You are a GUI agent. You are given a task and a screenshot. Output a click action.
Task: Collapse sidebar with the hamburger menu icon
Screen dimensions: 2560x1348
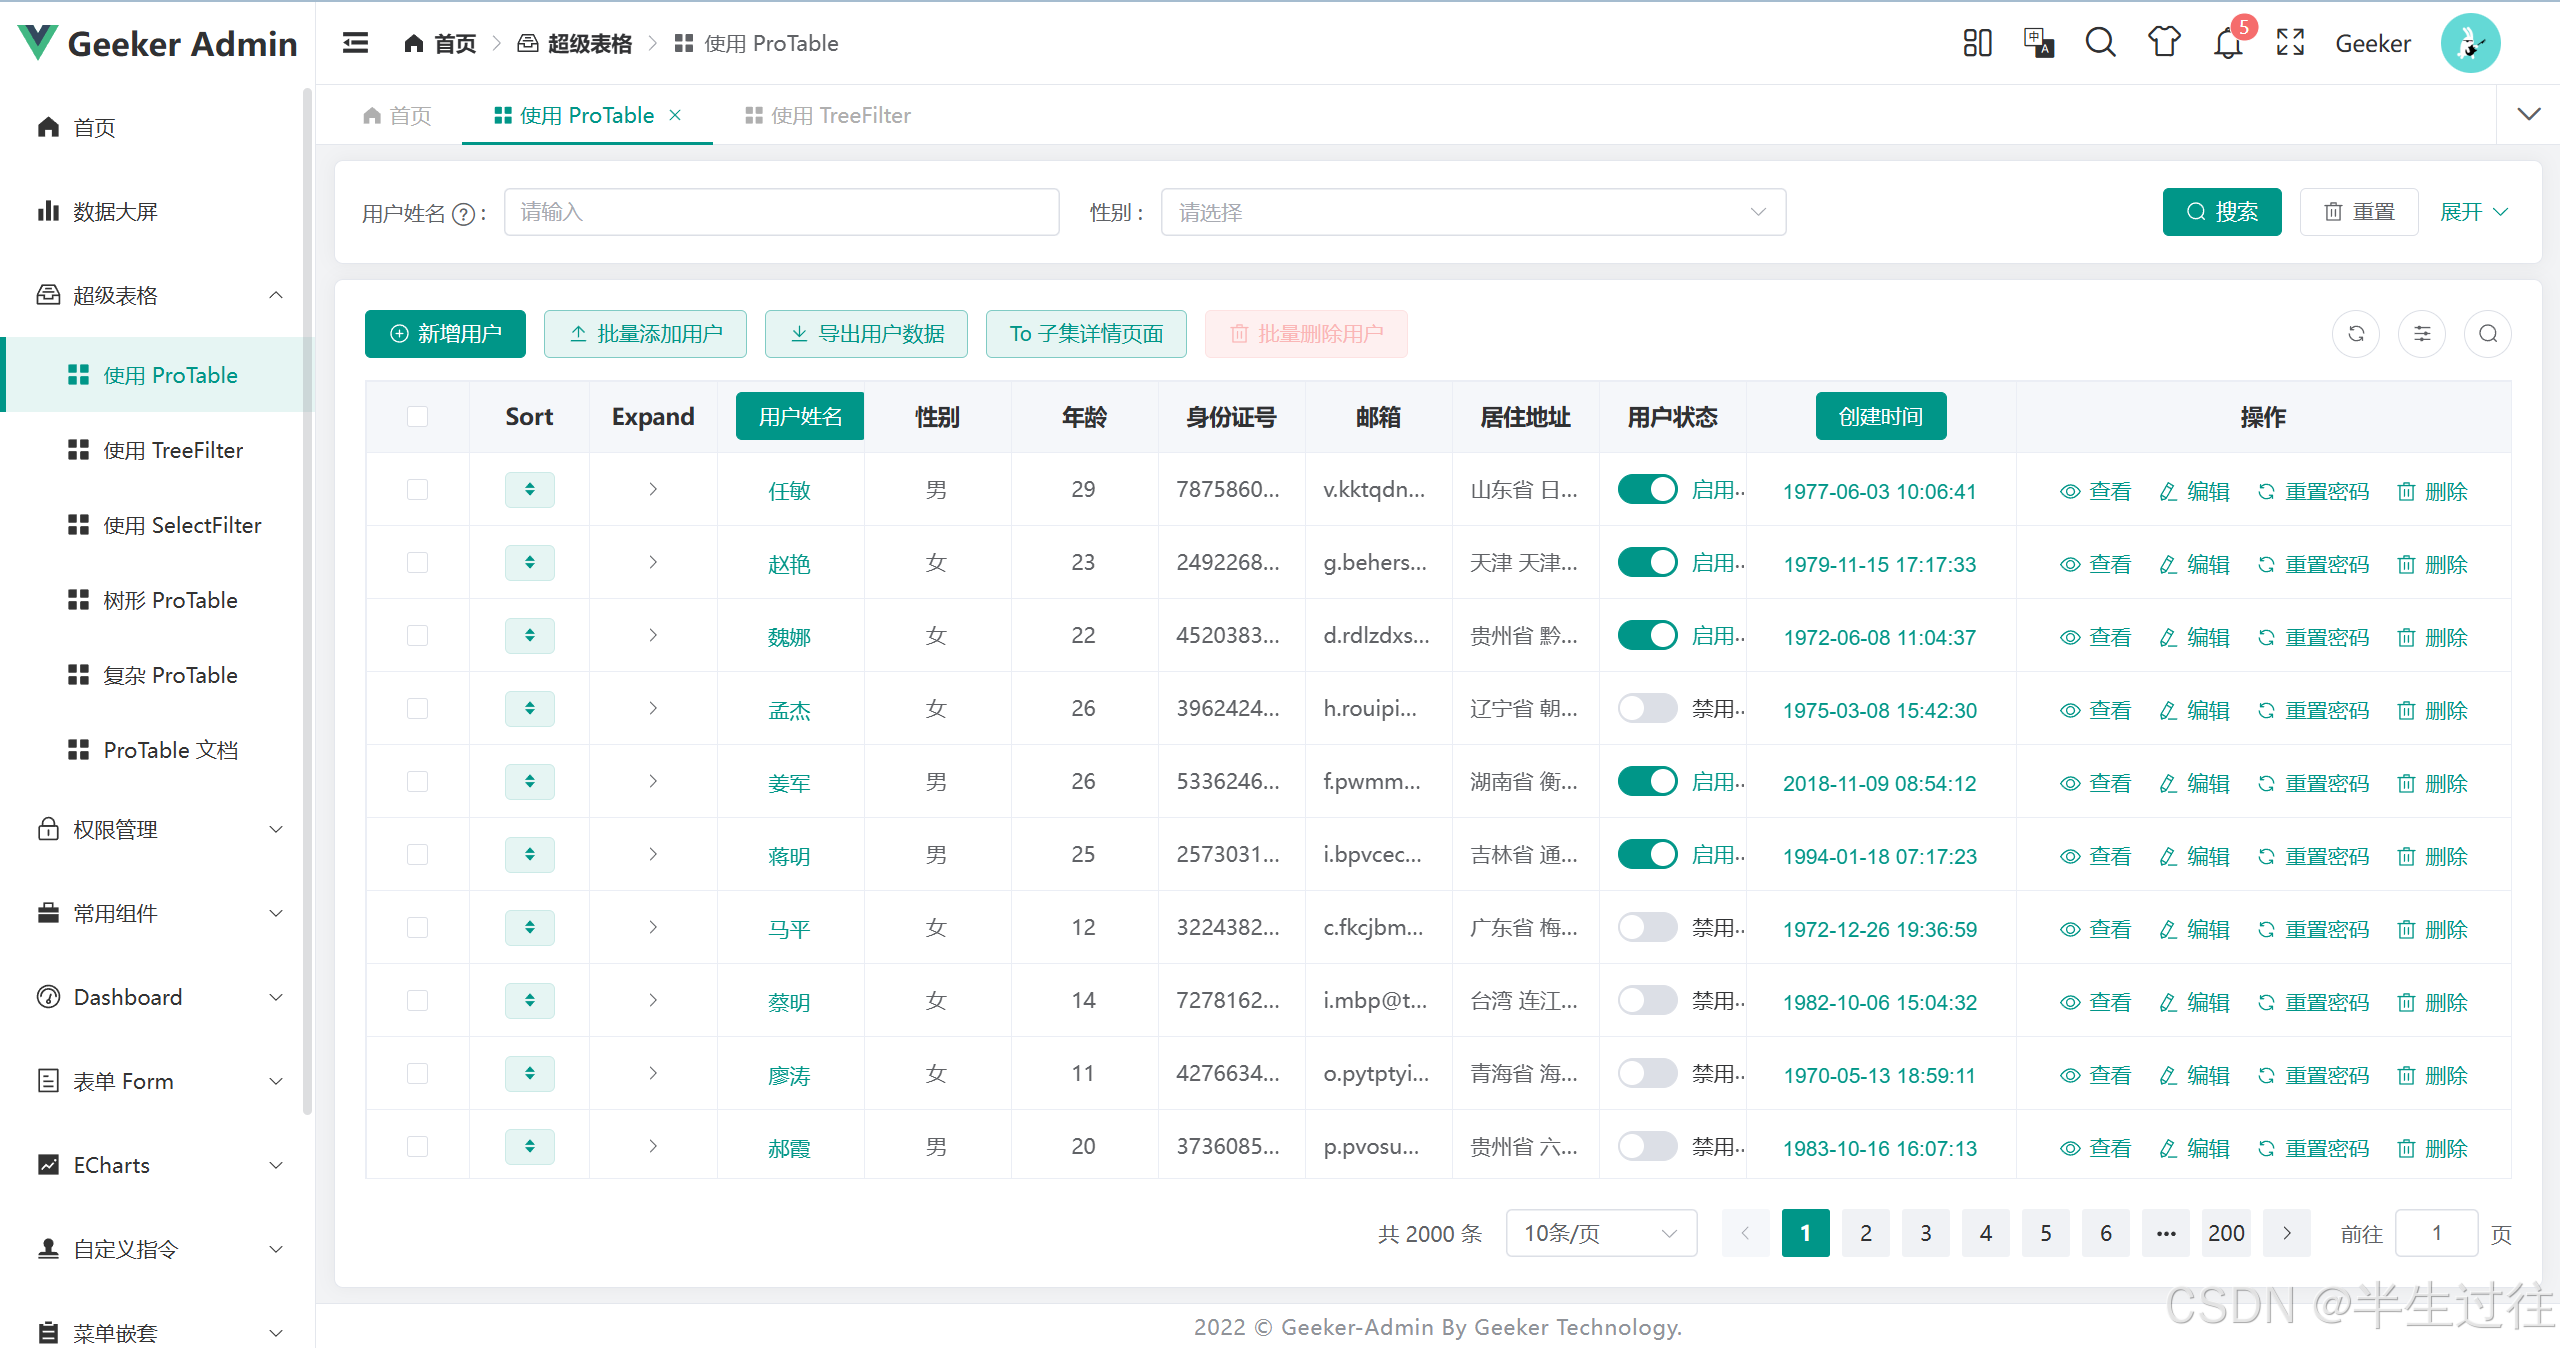(x=355, y=43)
